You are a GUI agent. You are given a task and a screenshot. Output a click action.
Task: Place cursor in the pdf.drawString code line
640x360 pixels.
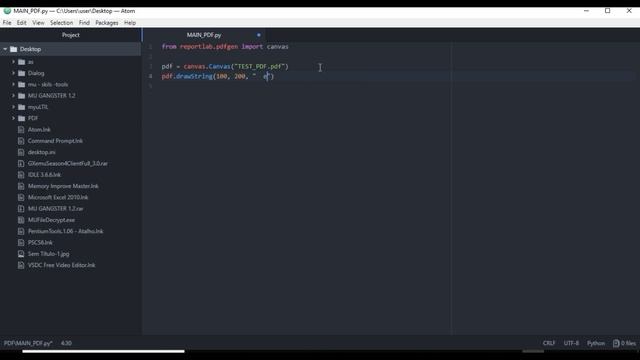point(218,76)
